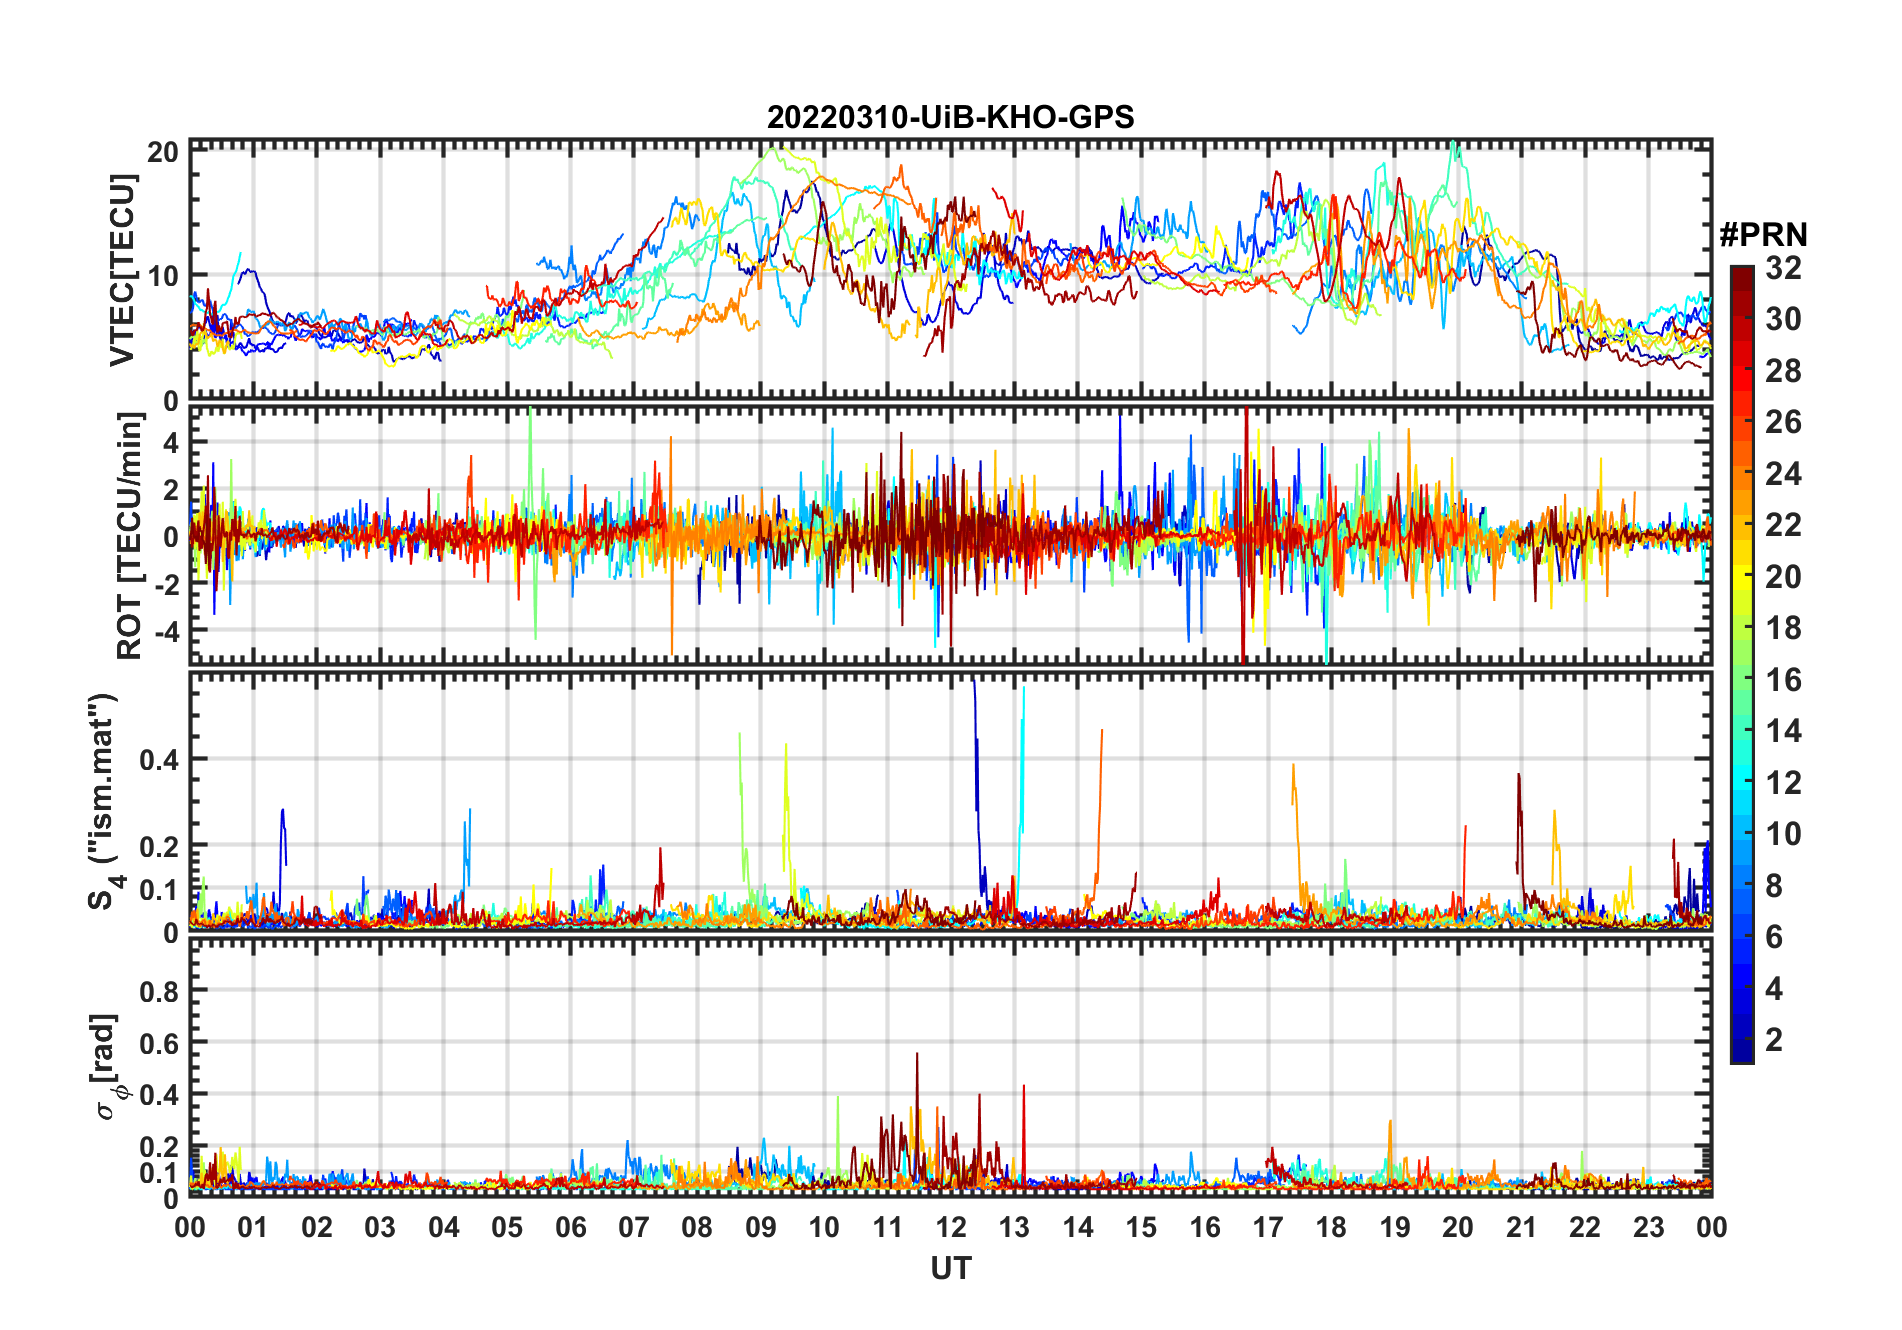Select the PRN colorbar strip

[x=1742, y=664]
